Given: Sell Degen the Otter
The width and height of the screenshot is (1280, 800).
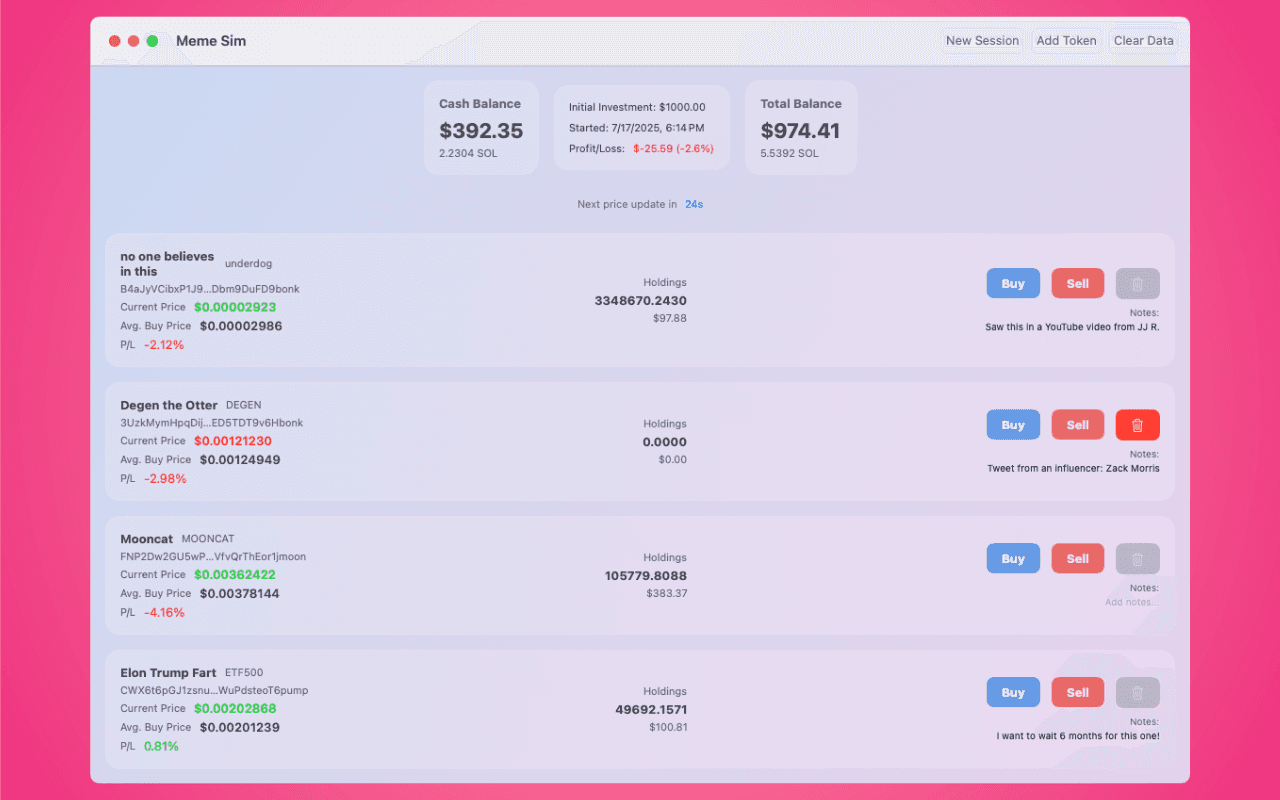Looking at the screenshot, I should tap(1077, 424).
